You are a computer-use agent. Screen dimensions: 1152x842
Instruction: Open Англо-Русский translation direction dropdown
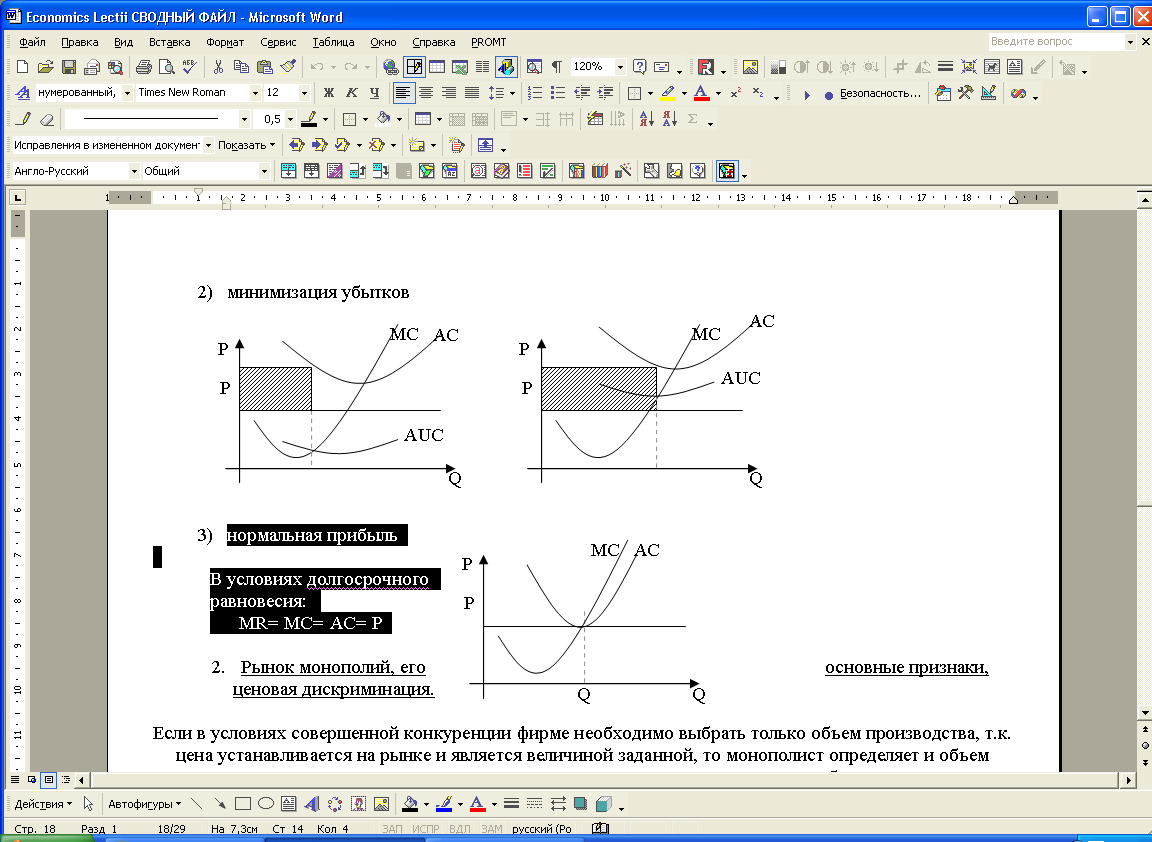point(134,171)
